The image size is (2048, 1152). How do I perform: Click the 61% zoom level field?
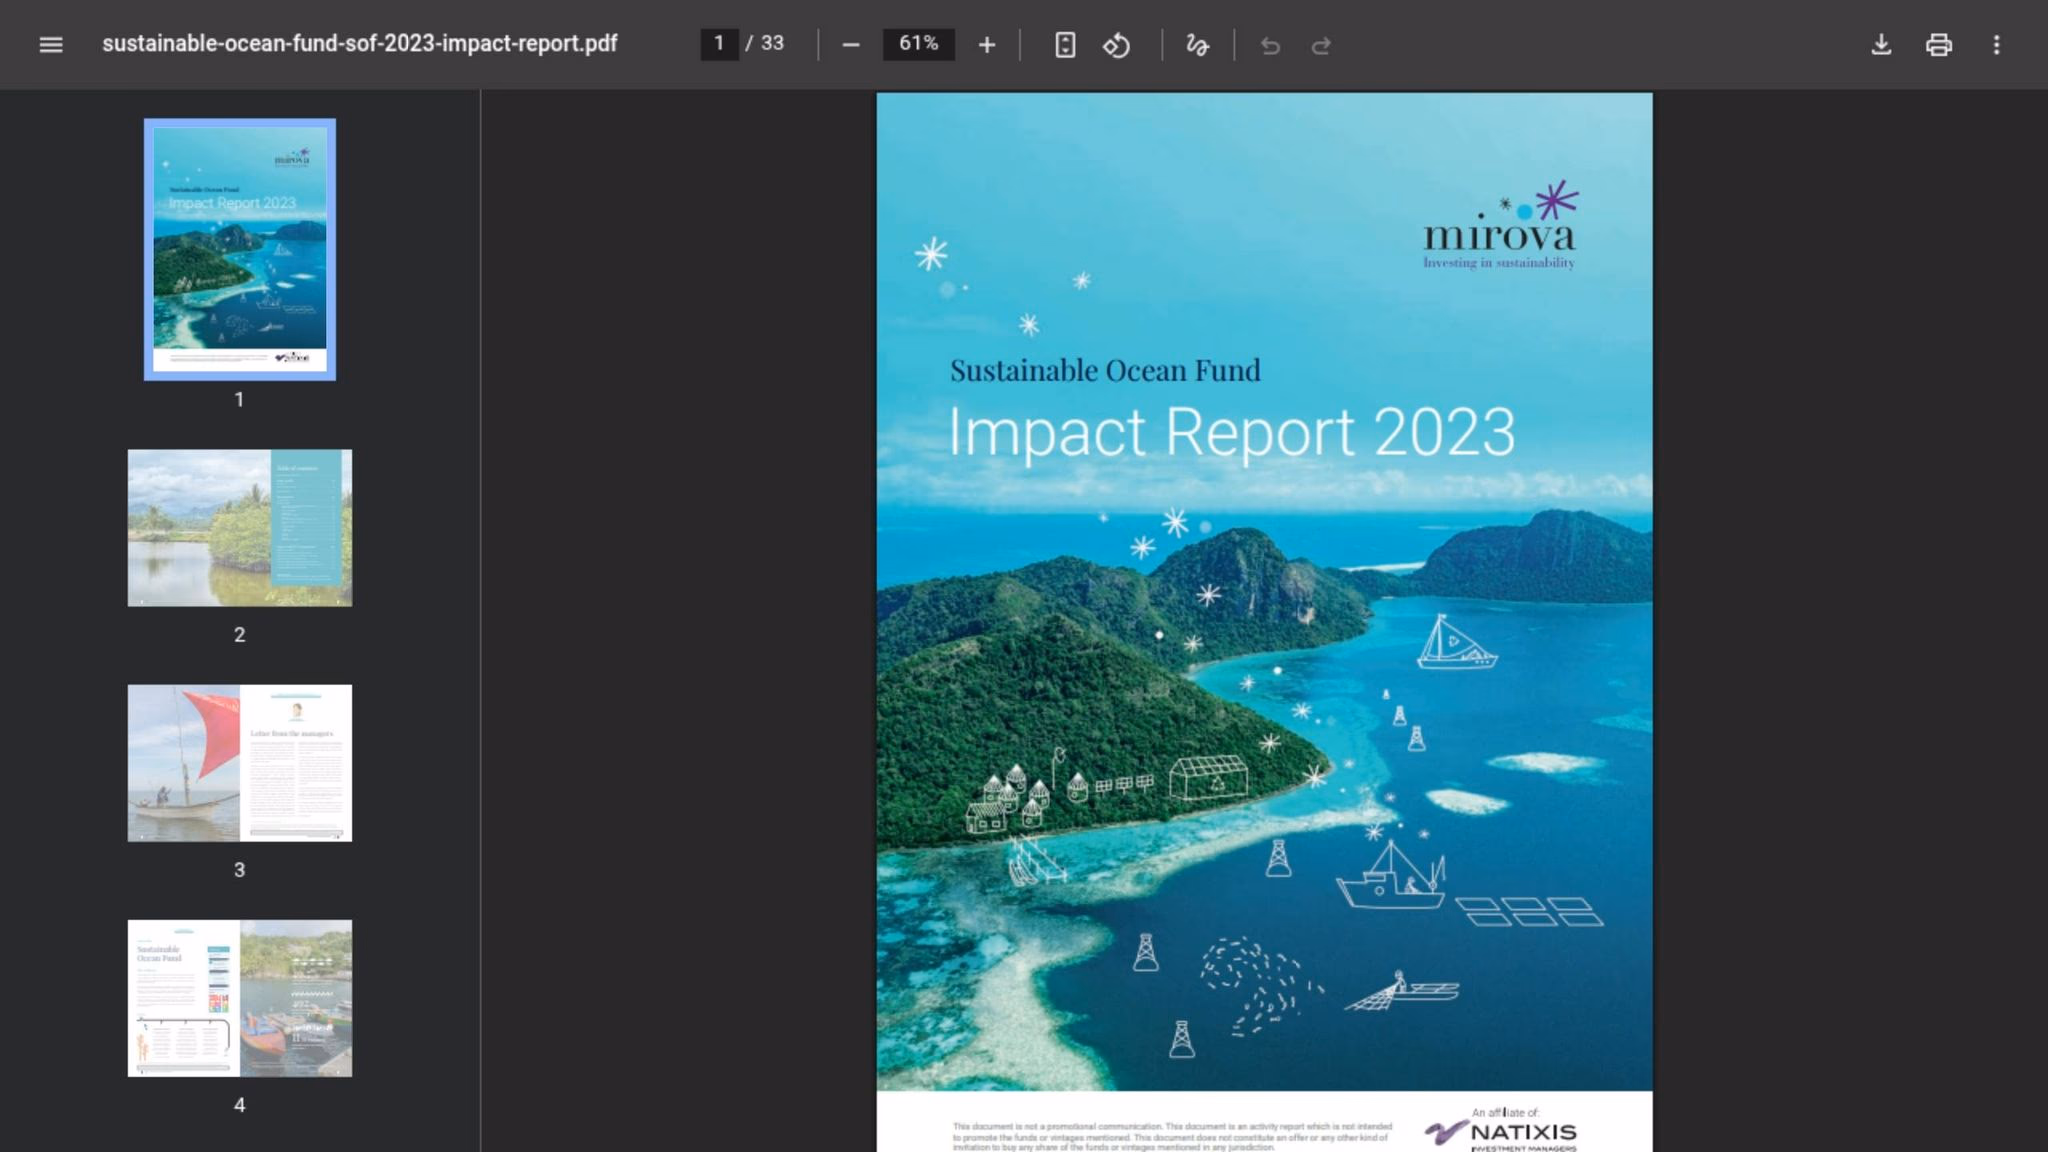pyautogui.click(x=918, y=44)
